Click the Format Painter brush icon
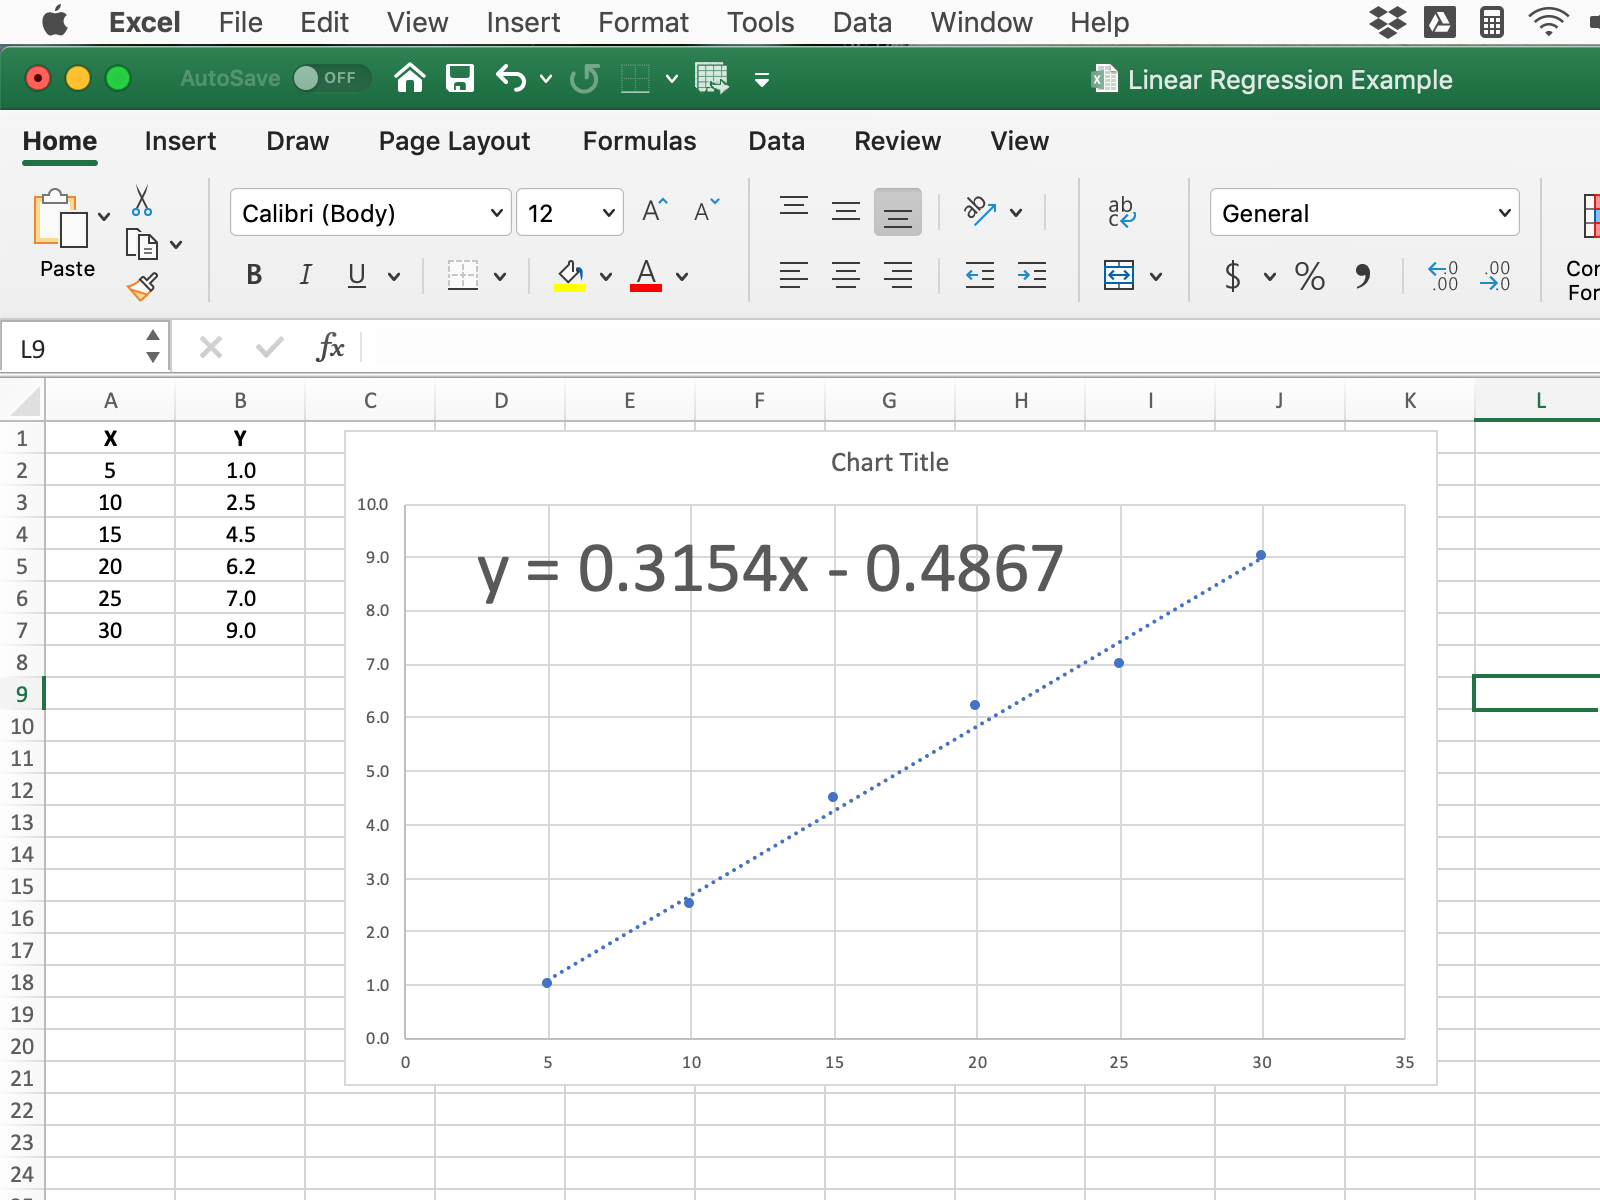The image size is (1600, 1200). pyautogui.click(x=142, y=287)
